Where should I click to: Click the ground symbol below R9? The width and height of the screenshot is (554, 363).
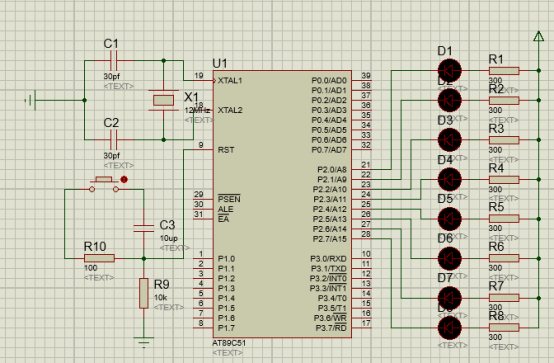click(144, 342)
